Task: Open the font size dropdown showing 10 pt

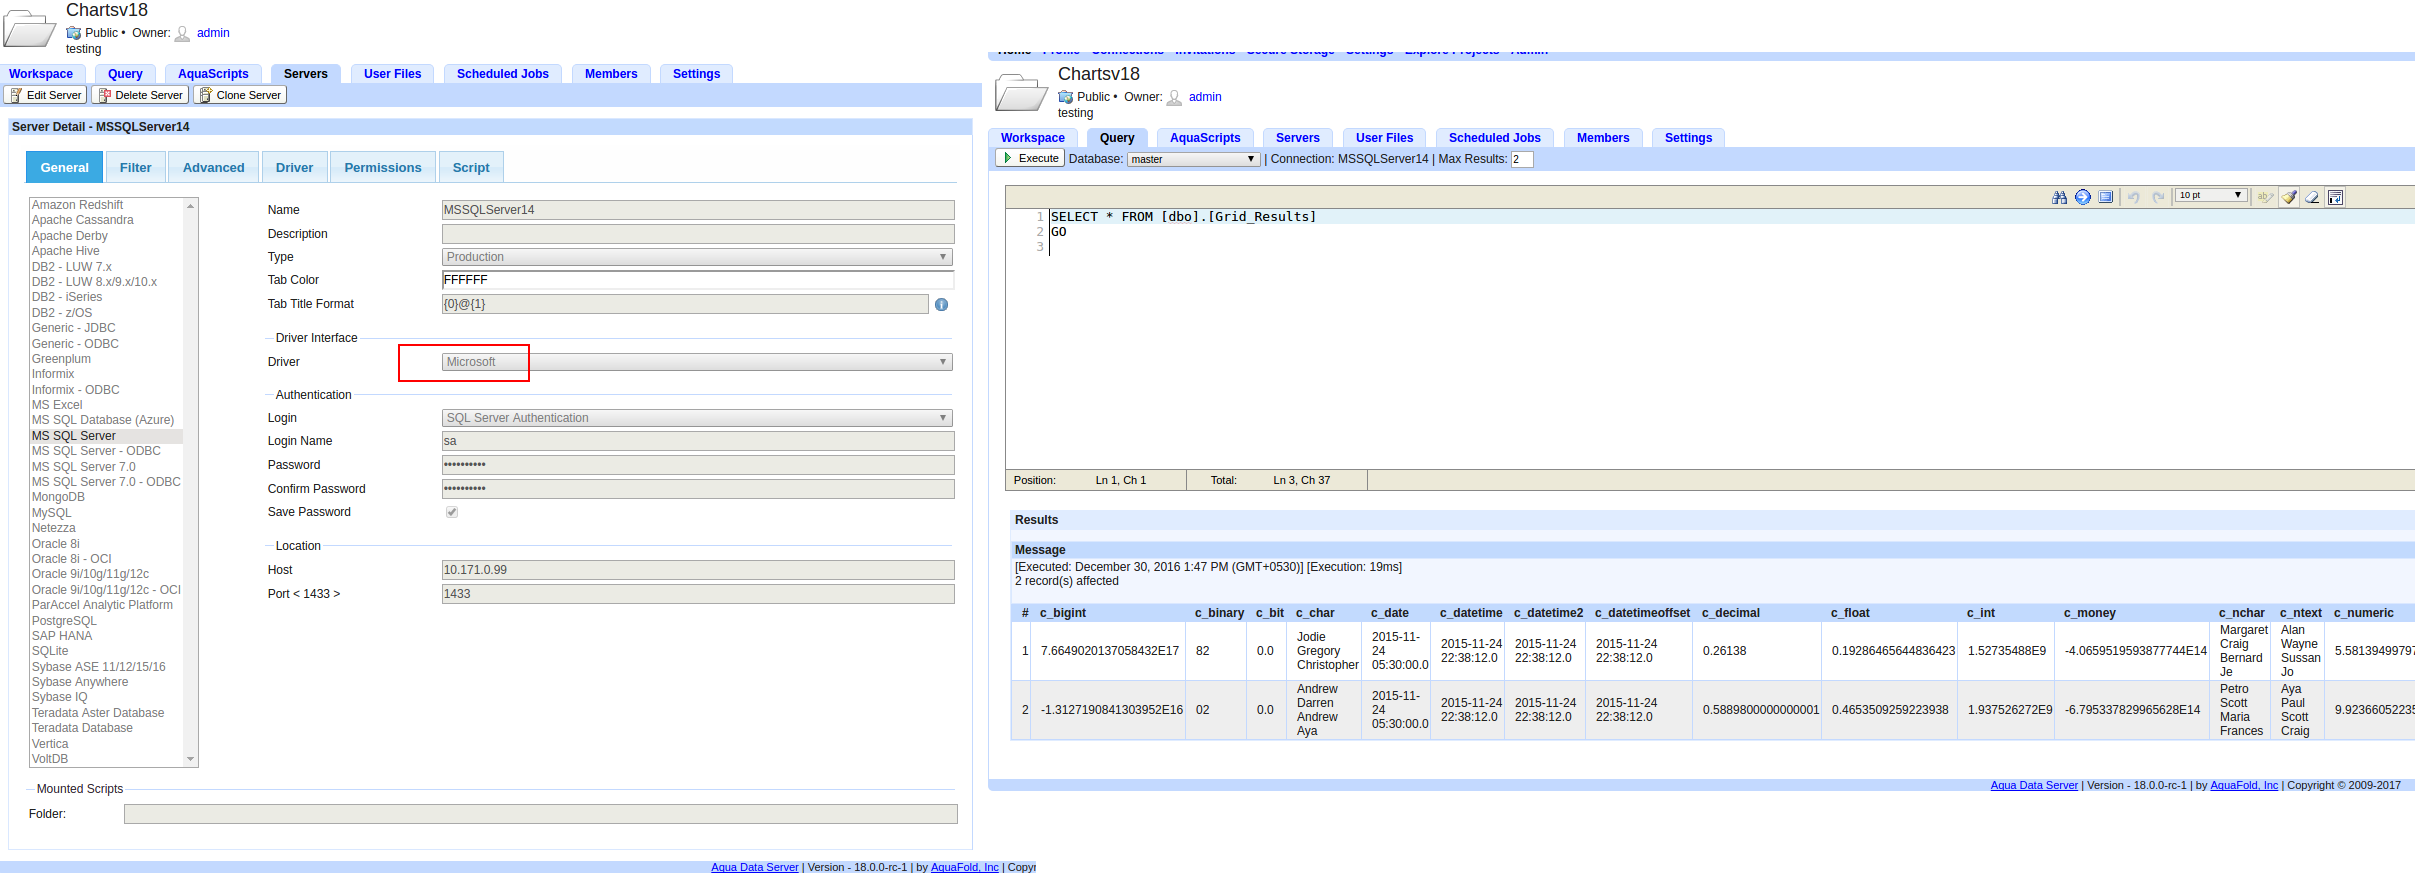Action: 2211,196
